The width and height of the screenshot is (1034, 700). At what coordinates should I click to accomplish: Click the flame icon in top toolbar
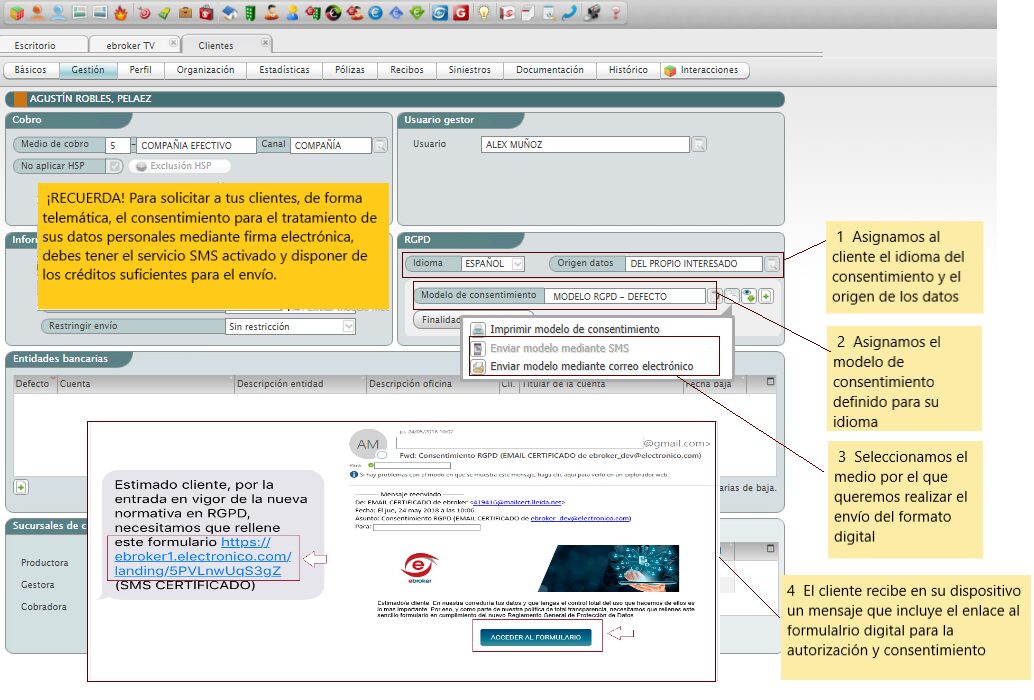[120, 13]
